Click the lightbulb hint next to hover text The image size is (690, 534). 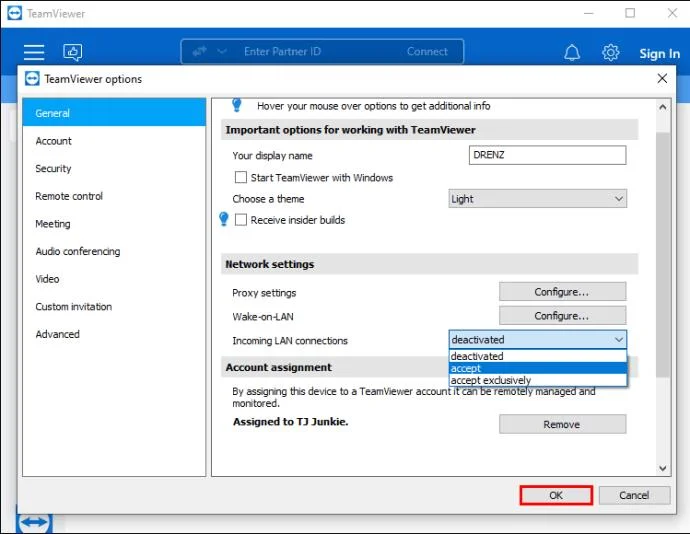point(237,105)
